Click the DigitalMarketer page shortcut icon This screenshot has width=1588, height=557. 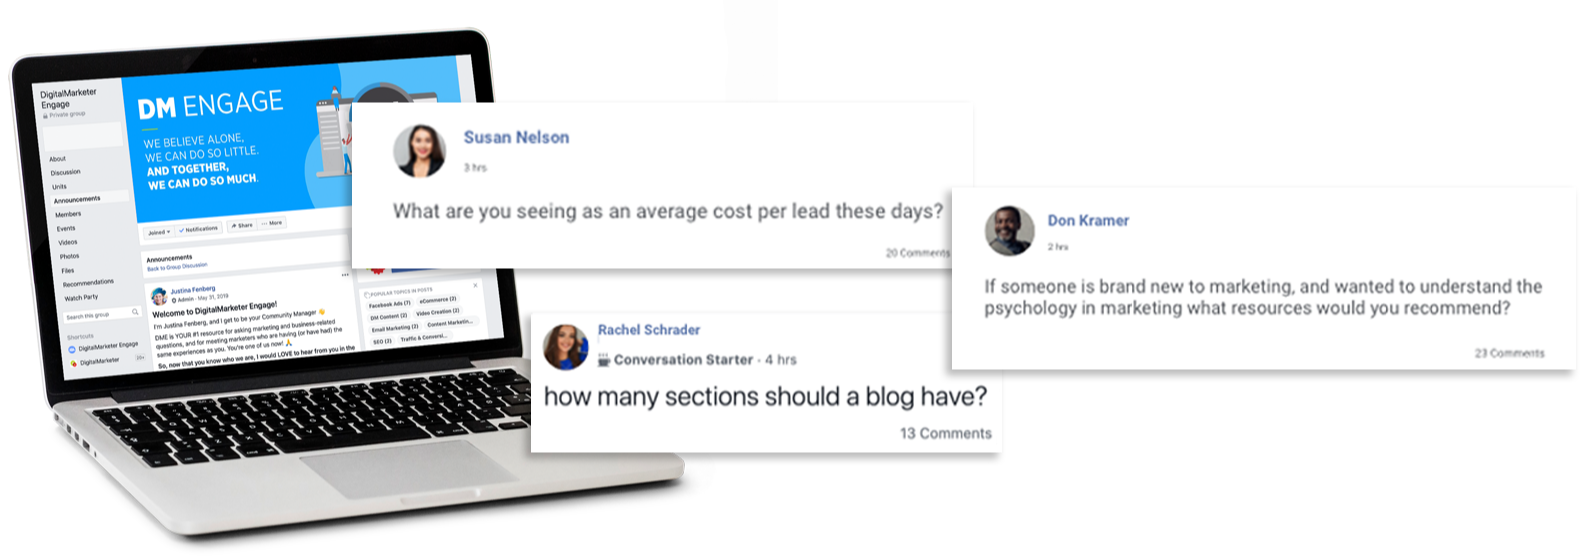click(74, 363)
